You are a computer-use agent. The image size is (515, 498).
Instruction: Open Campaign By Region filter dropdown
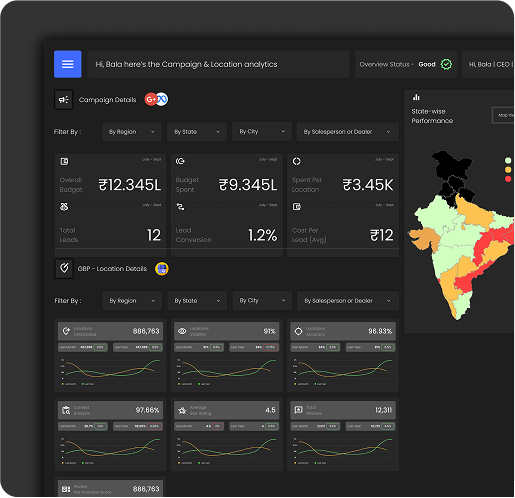pyautogui.click(x=132, y=132)
